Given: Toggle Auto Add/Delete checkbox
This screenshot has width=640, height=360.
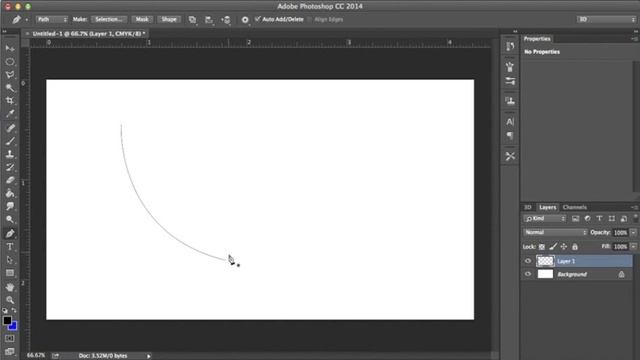Looking at the screenshot, I should (258, 19).
